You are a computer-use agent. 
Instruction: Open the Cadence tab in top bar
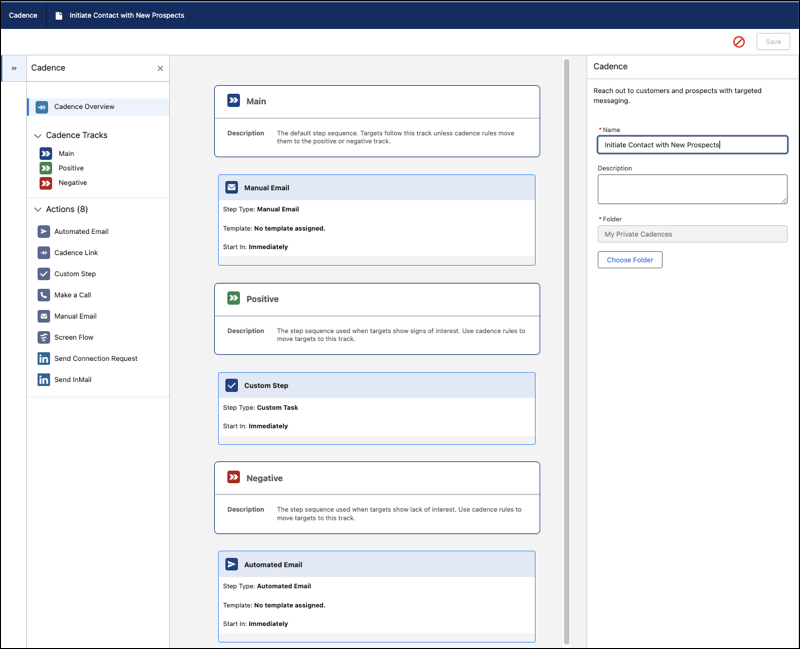coord(23,15)
